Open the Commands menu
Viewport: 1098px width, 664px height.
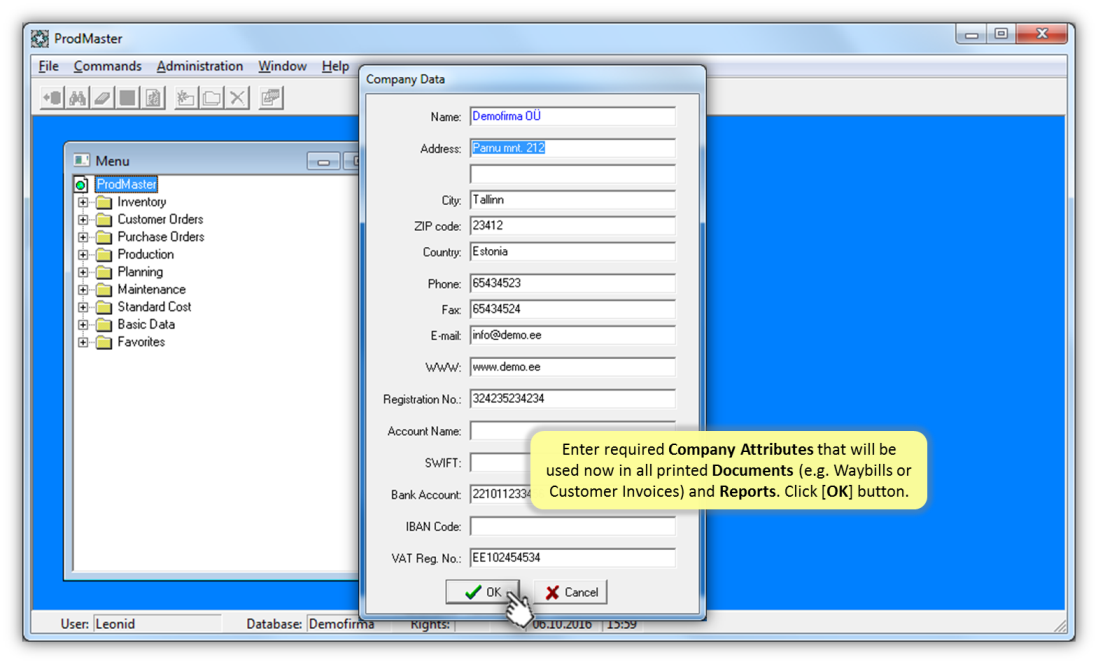coord(107,66)
